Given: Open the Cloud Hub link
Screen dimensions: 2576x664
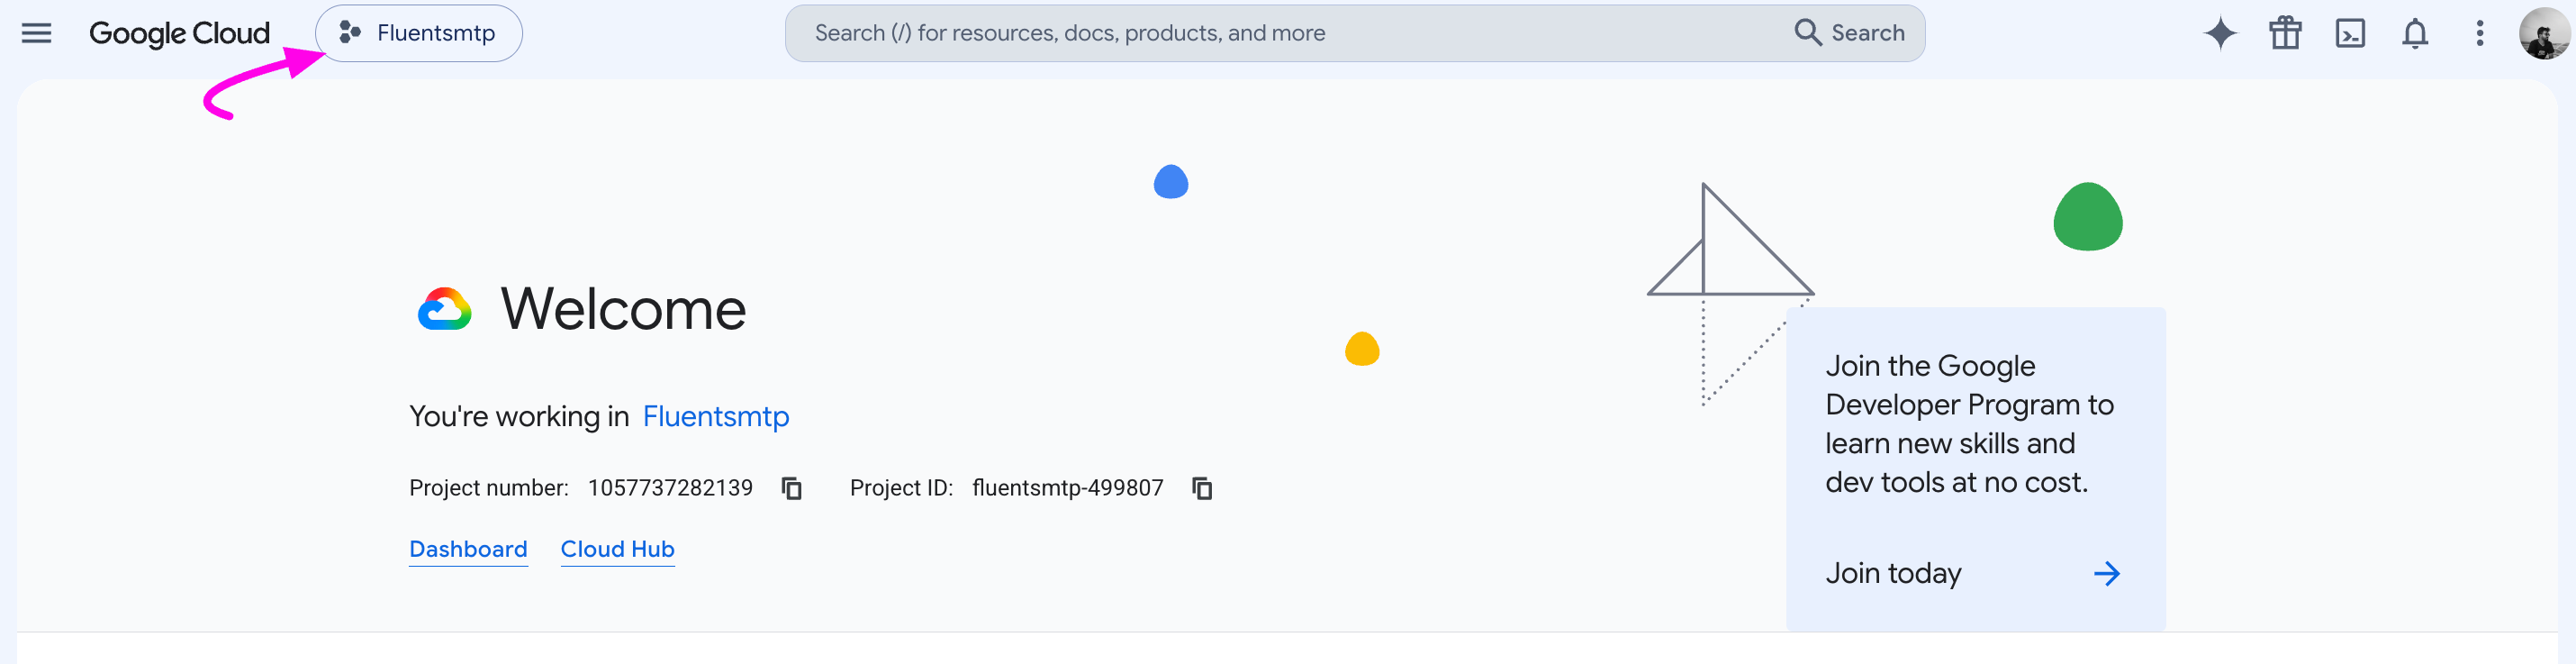Looking at the screenshot, I should click(617, 549).
